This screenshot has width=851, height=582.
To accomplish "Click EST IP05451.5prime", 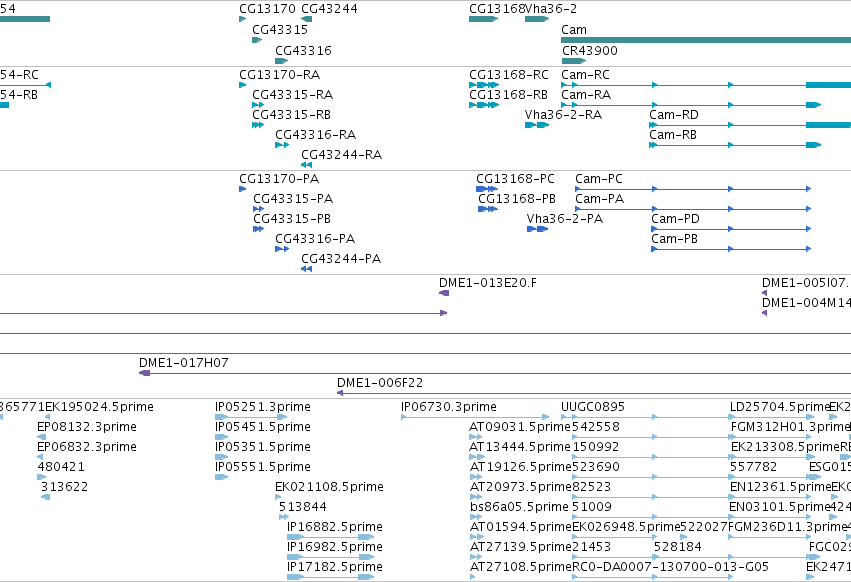I will tap(263, 427).
